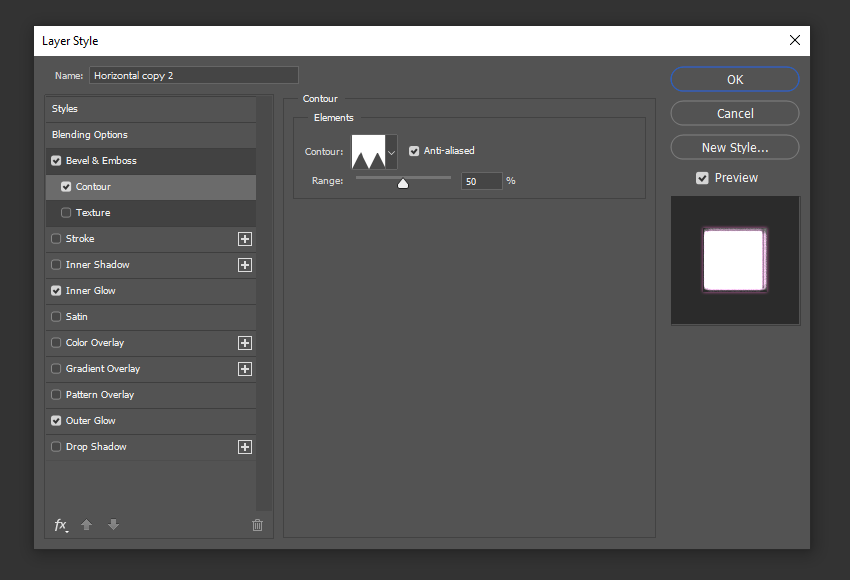
Task: Click the Range percentage input field
Action: (481, 181)
